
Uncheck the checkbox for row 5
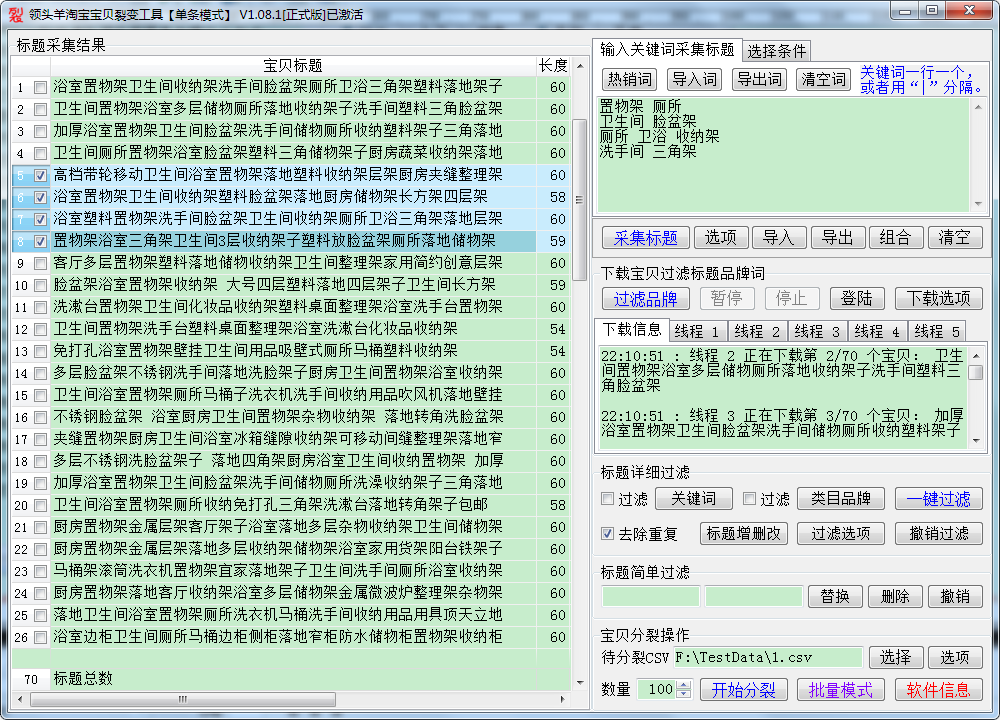[x=40, y=175]
